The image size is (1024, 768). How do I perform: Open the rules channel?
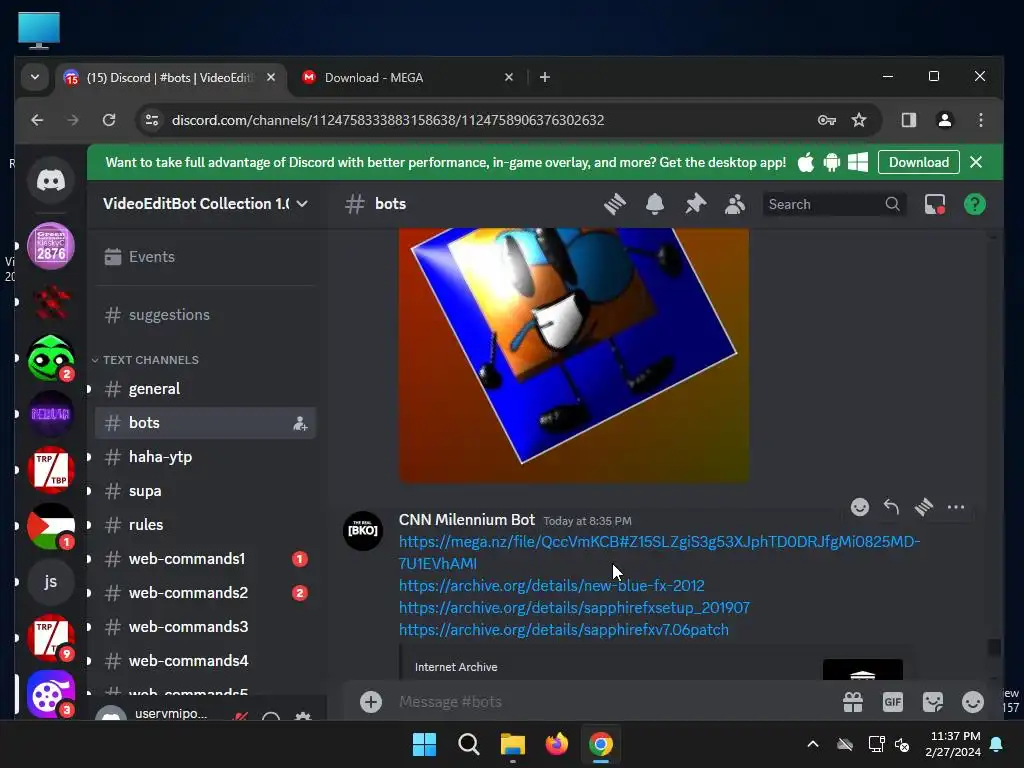tap(205, 524)
